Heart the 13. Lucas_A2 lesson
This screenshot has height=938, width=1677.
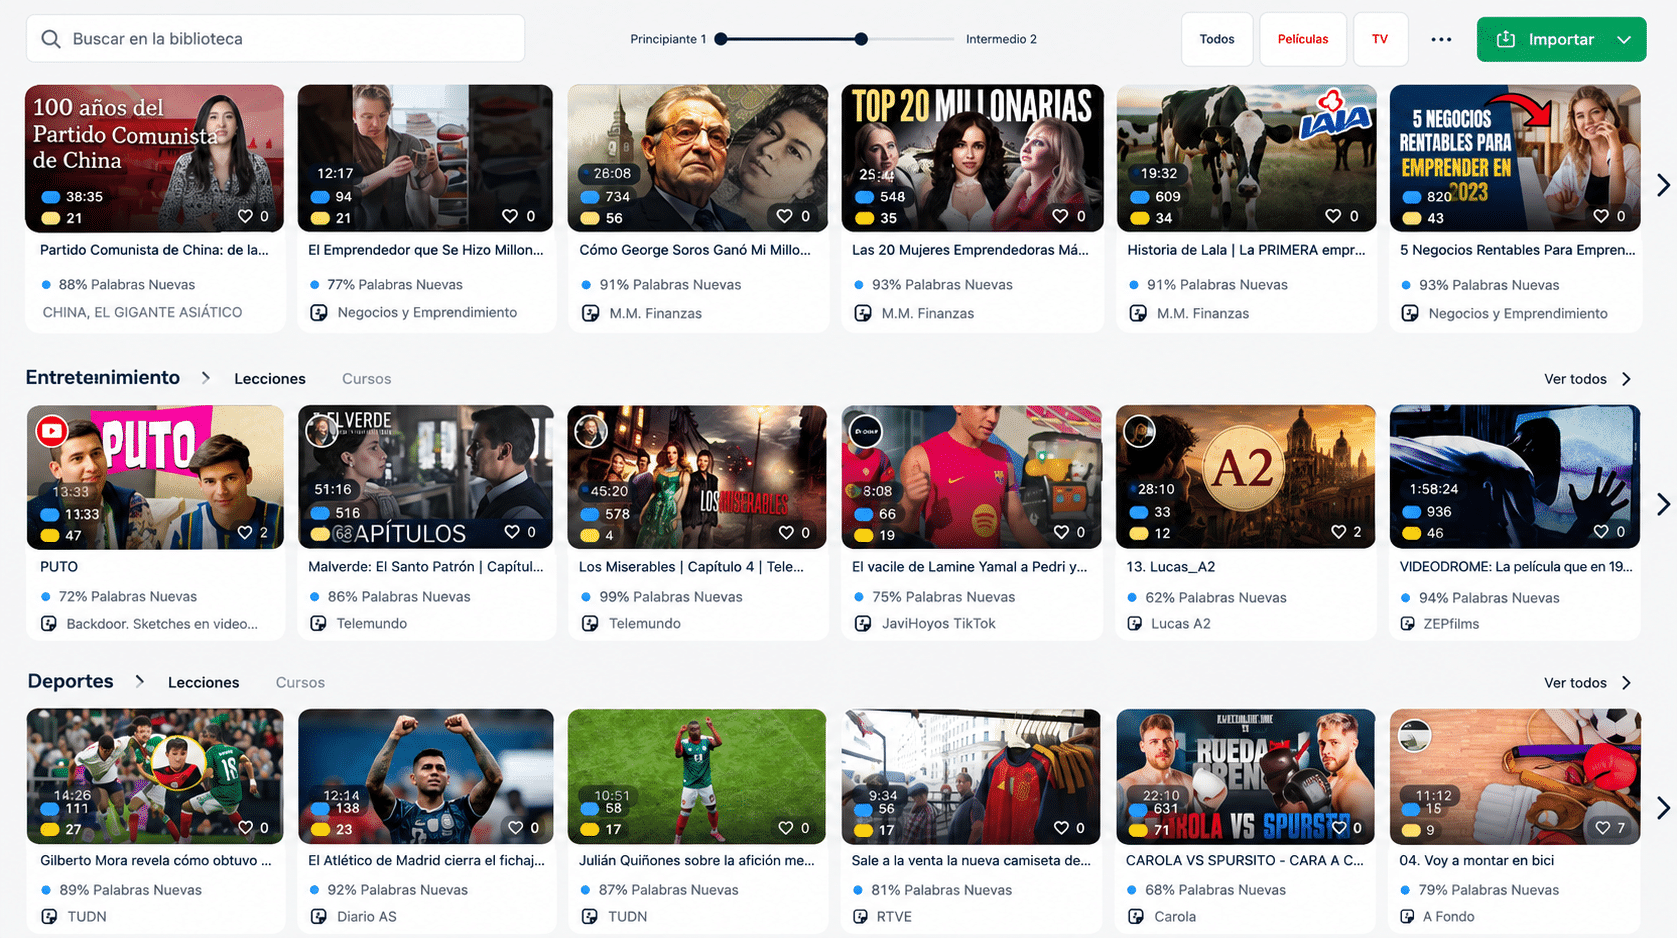tap(1338, 532)
